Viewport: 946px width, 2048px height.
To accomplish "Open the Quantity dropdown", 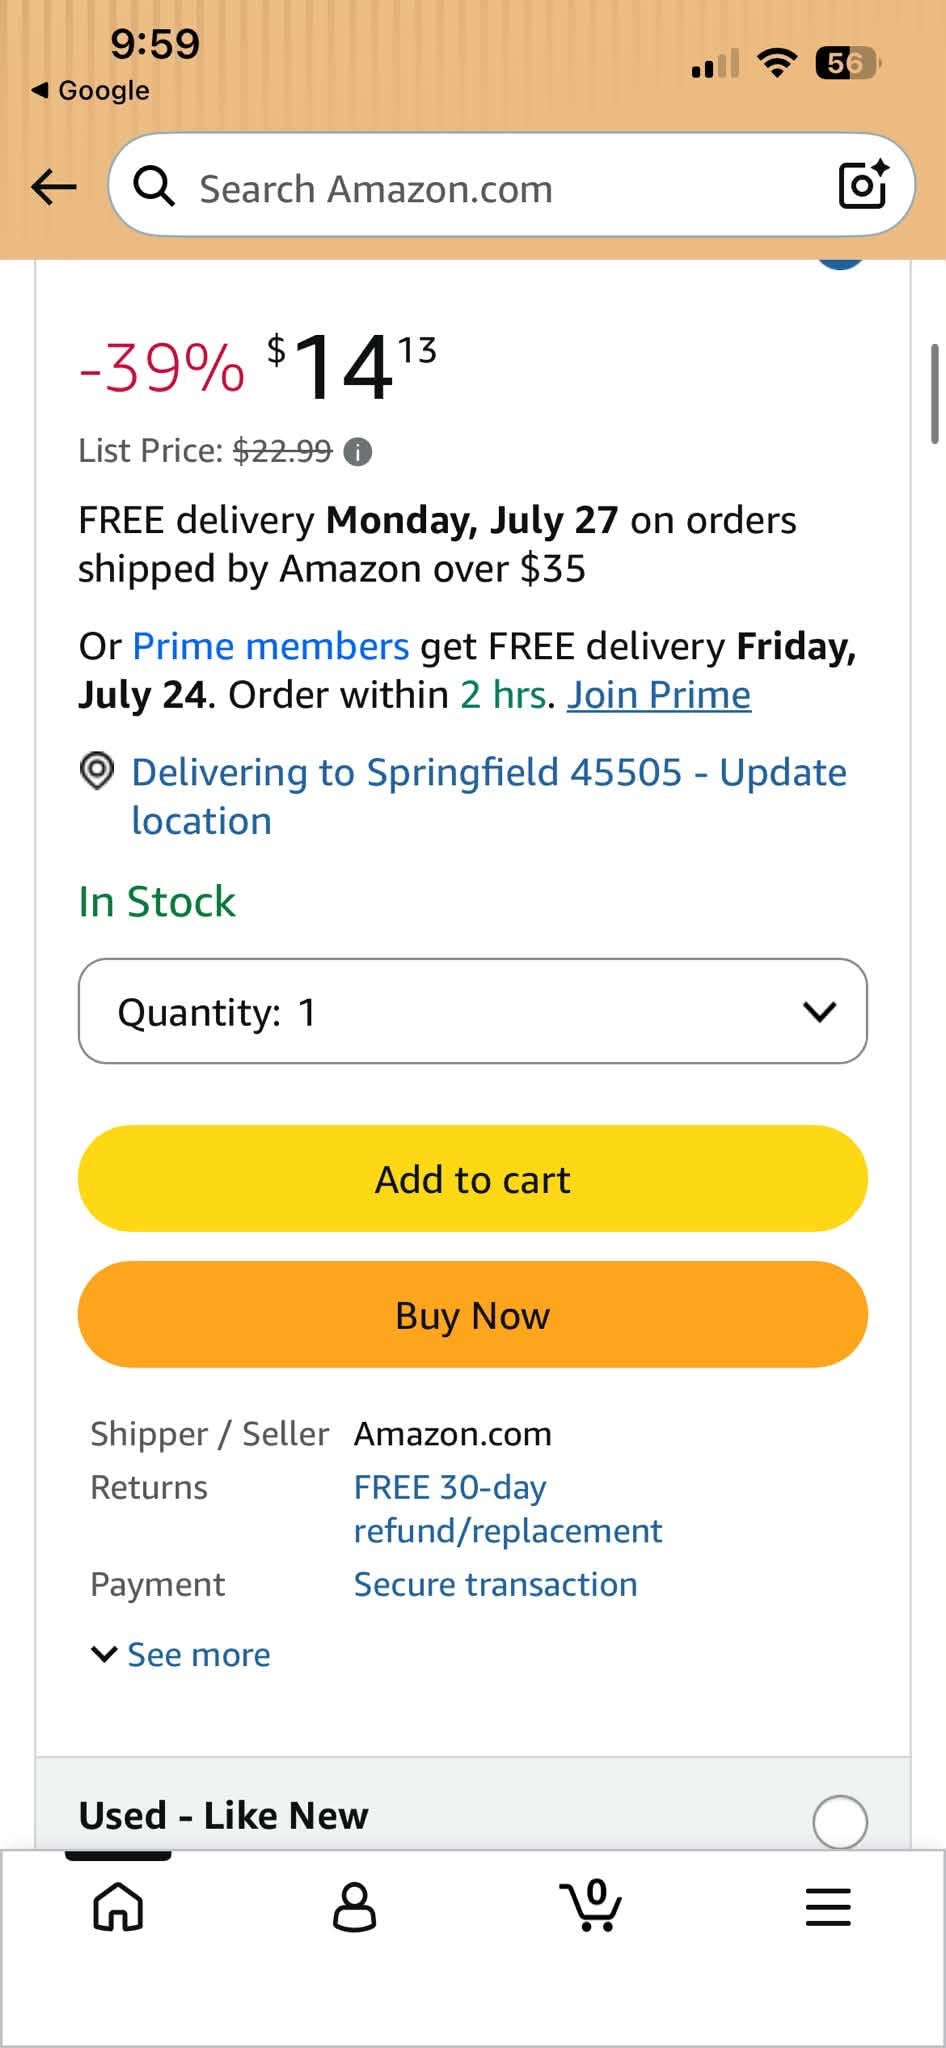I will click(x=473, y=1011).
